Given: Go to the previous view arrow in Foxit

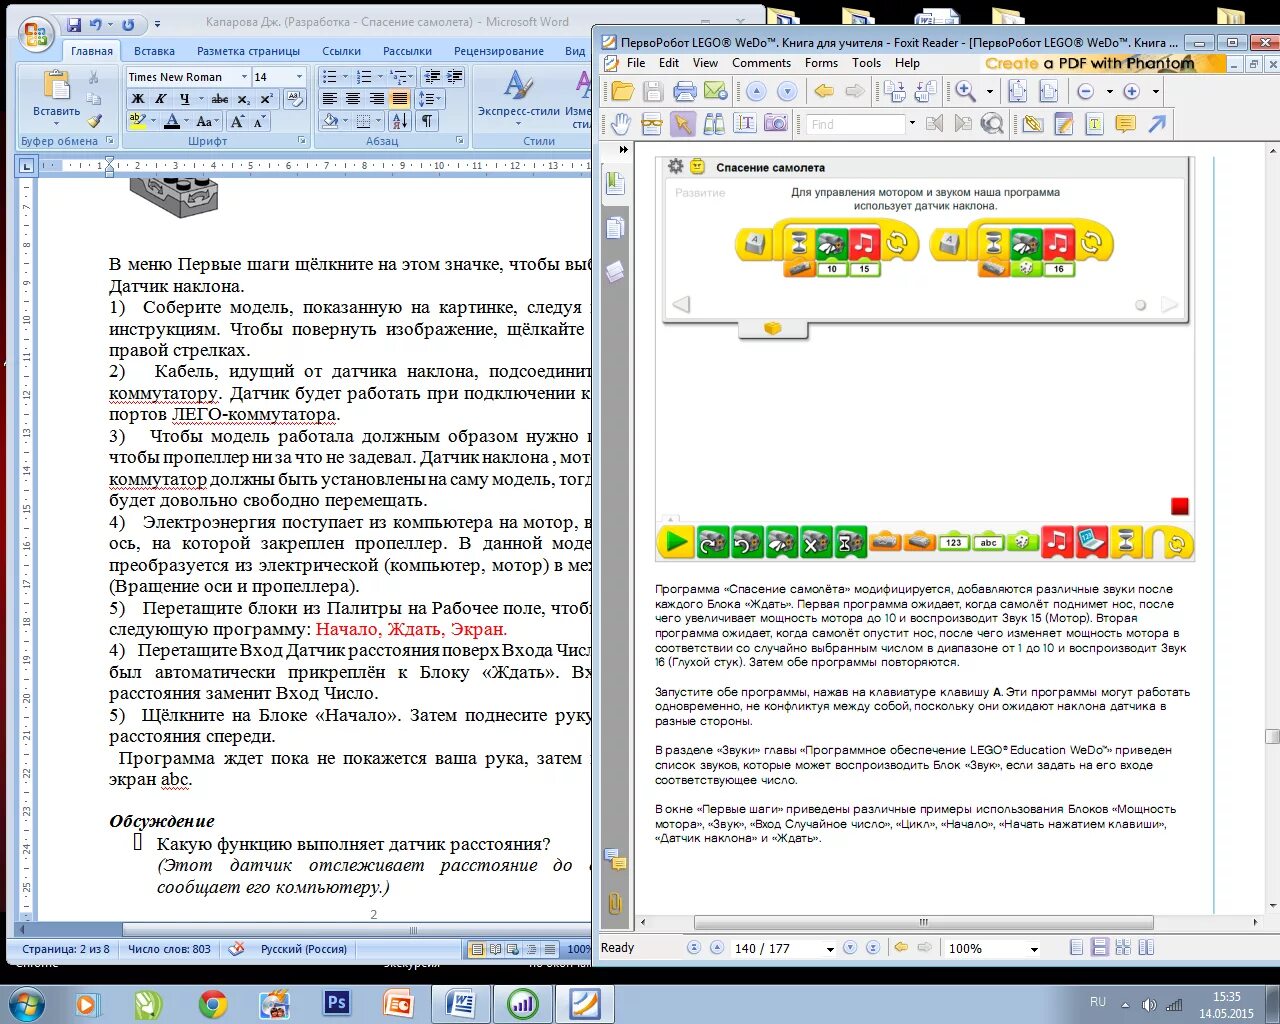Looking at the screenshot, I should [824, 92].
